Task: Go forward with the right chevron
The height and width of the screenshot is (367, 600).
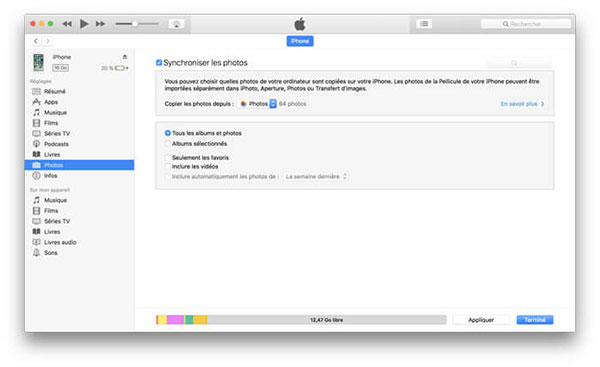Action: pyautogui.click(x=48, y=41)
